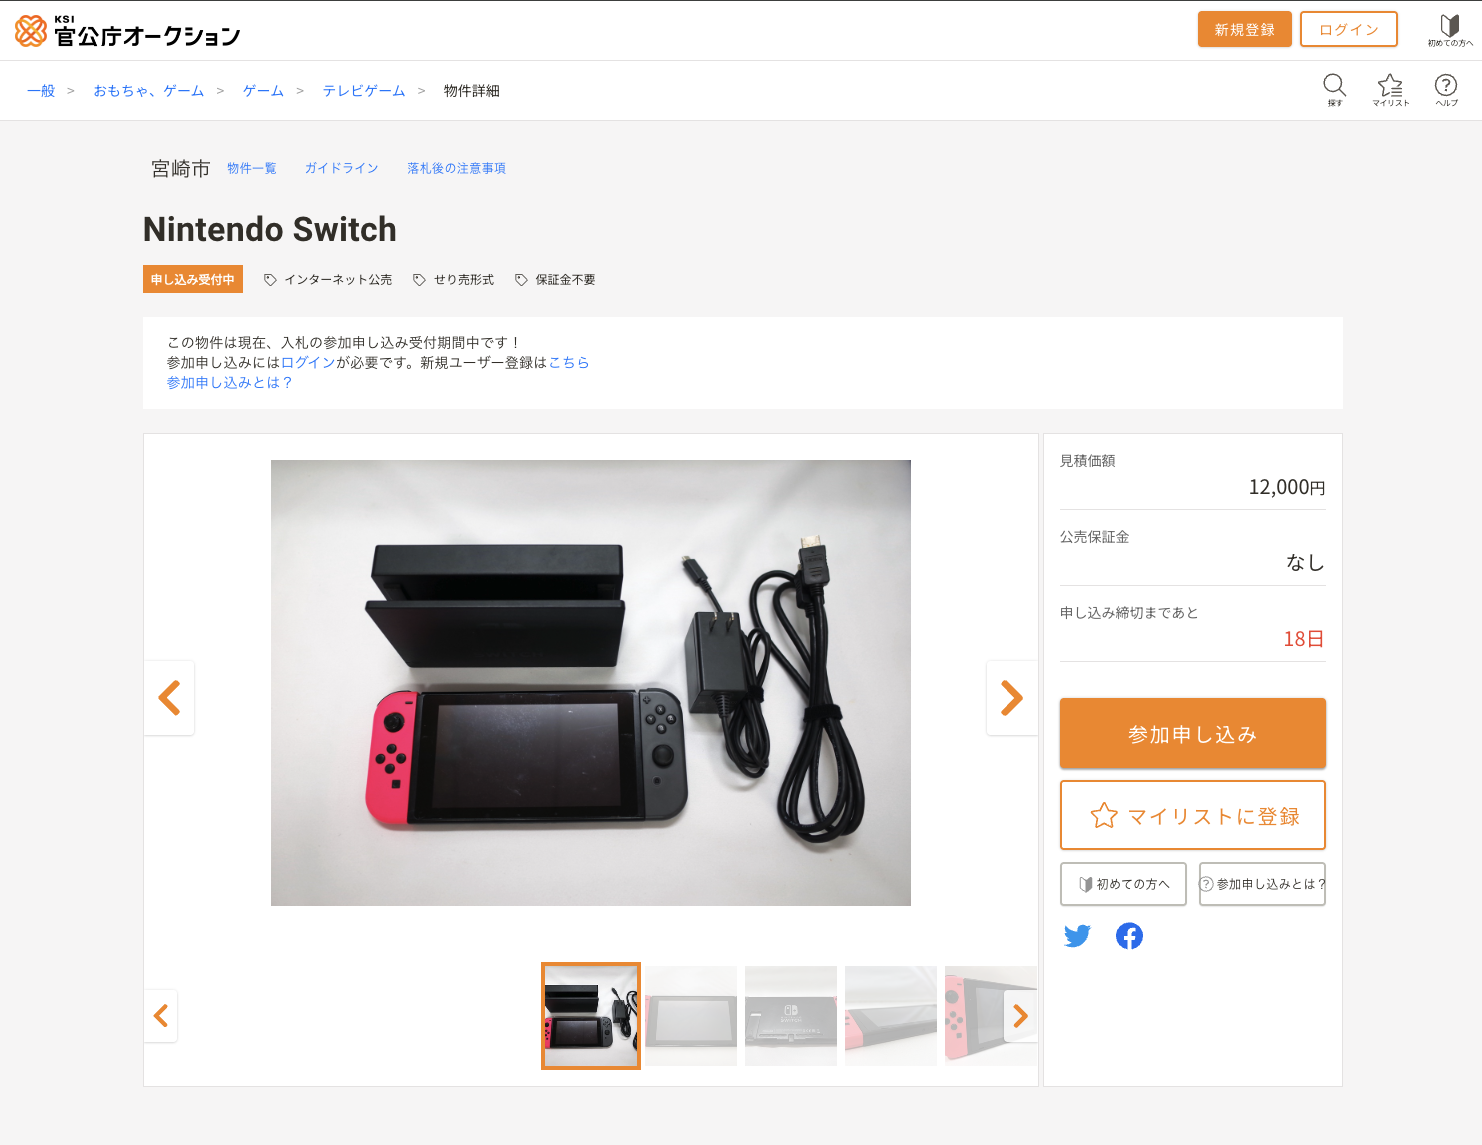Show the next main product image
Viewport: 1482px width, 1145px height.
click(x=1012, y=698)
